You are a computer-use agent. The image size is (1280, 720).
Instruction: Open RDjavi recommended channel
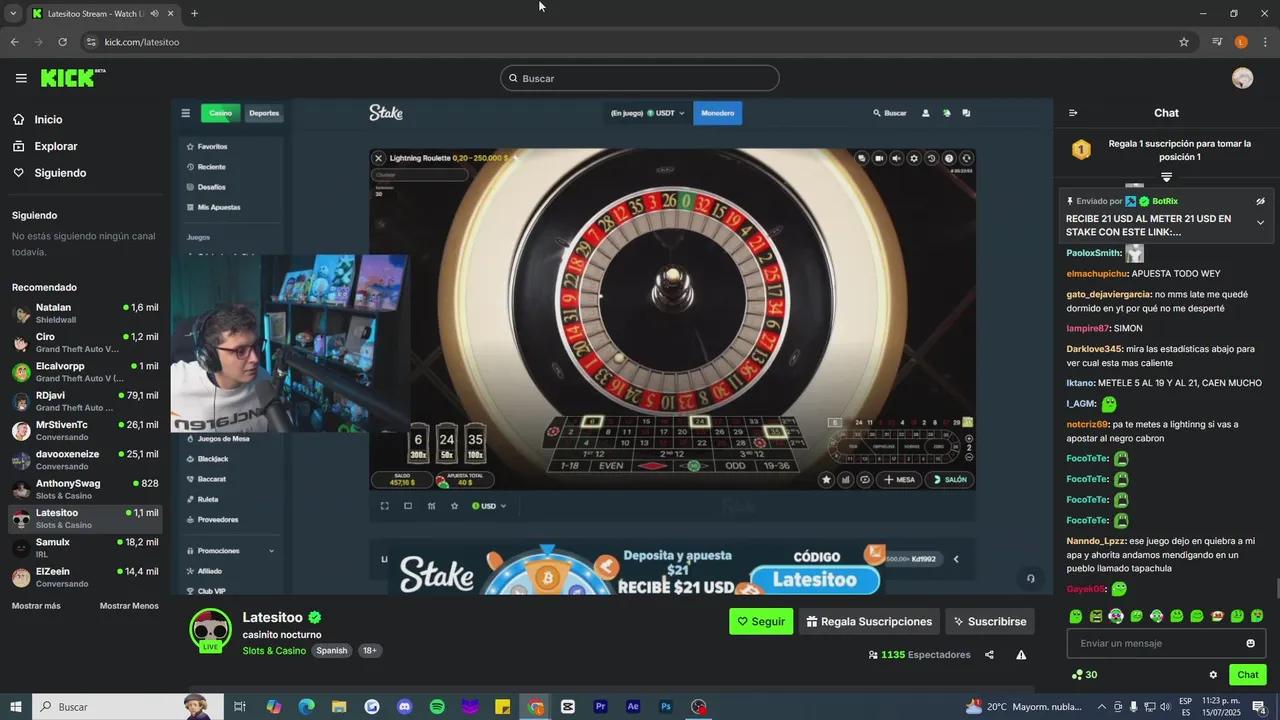tap(85, 401)
